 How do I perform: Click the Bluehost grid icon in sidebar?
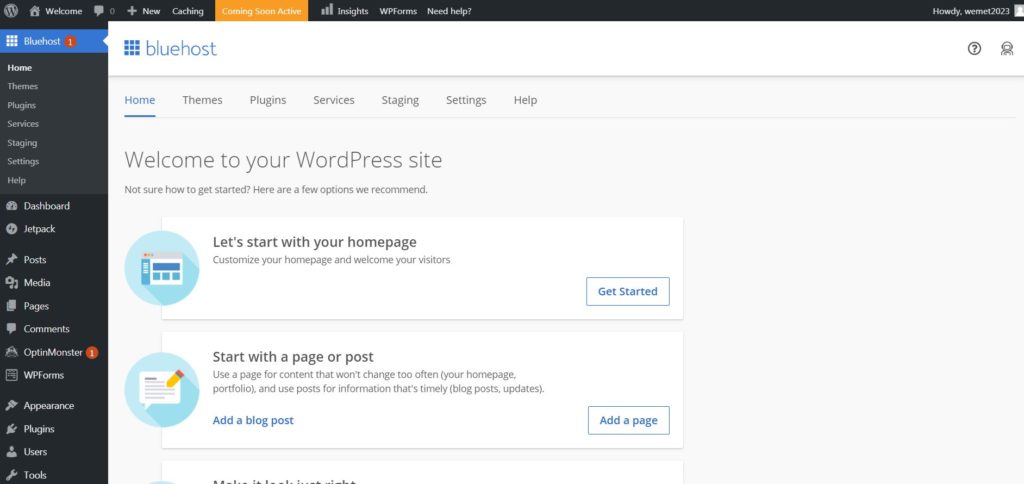click(12, 41)
